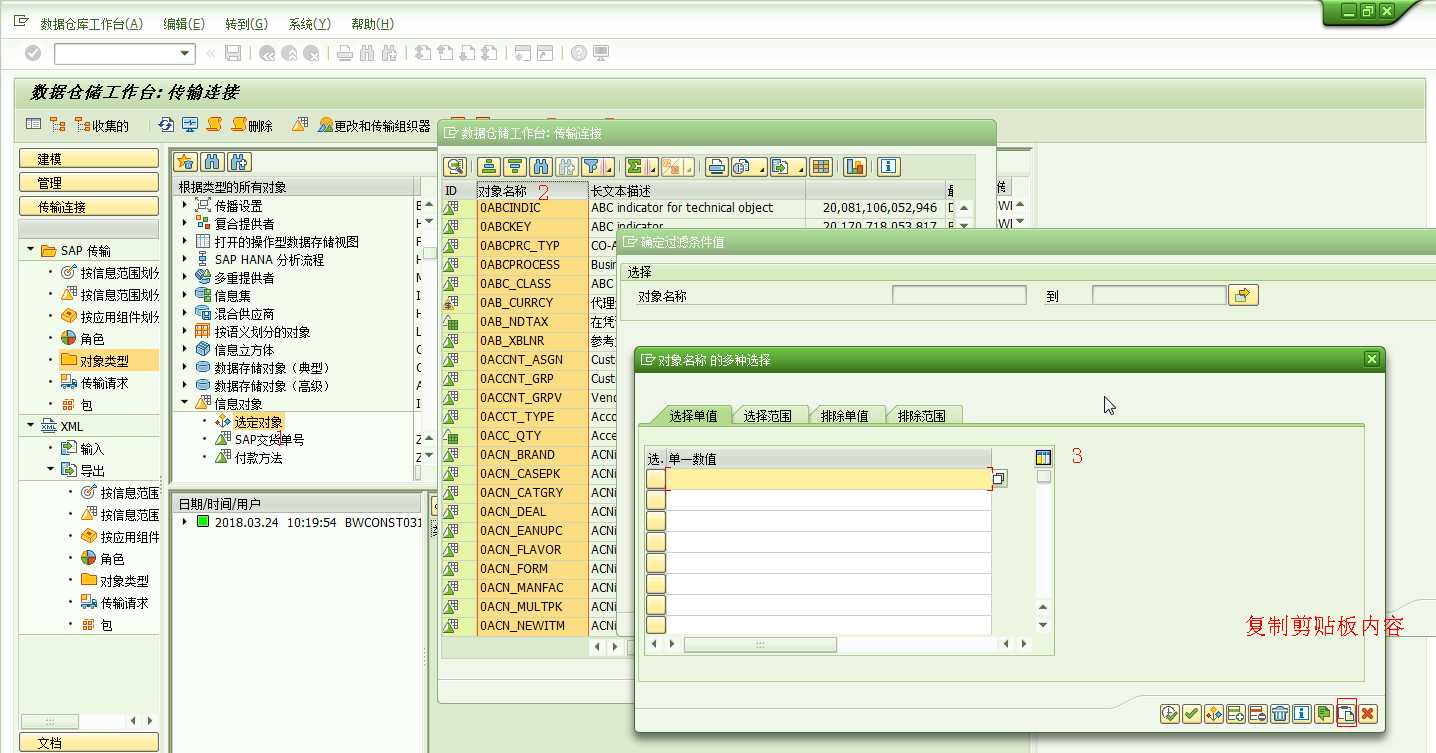Click the value help button beside the first 单一数值 field
Viewport: 1436px width, 753px height.
(x=1000, y=479)
